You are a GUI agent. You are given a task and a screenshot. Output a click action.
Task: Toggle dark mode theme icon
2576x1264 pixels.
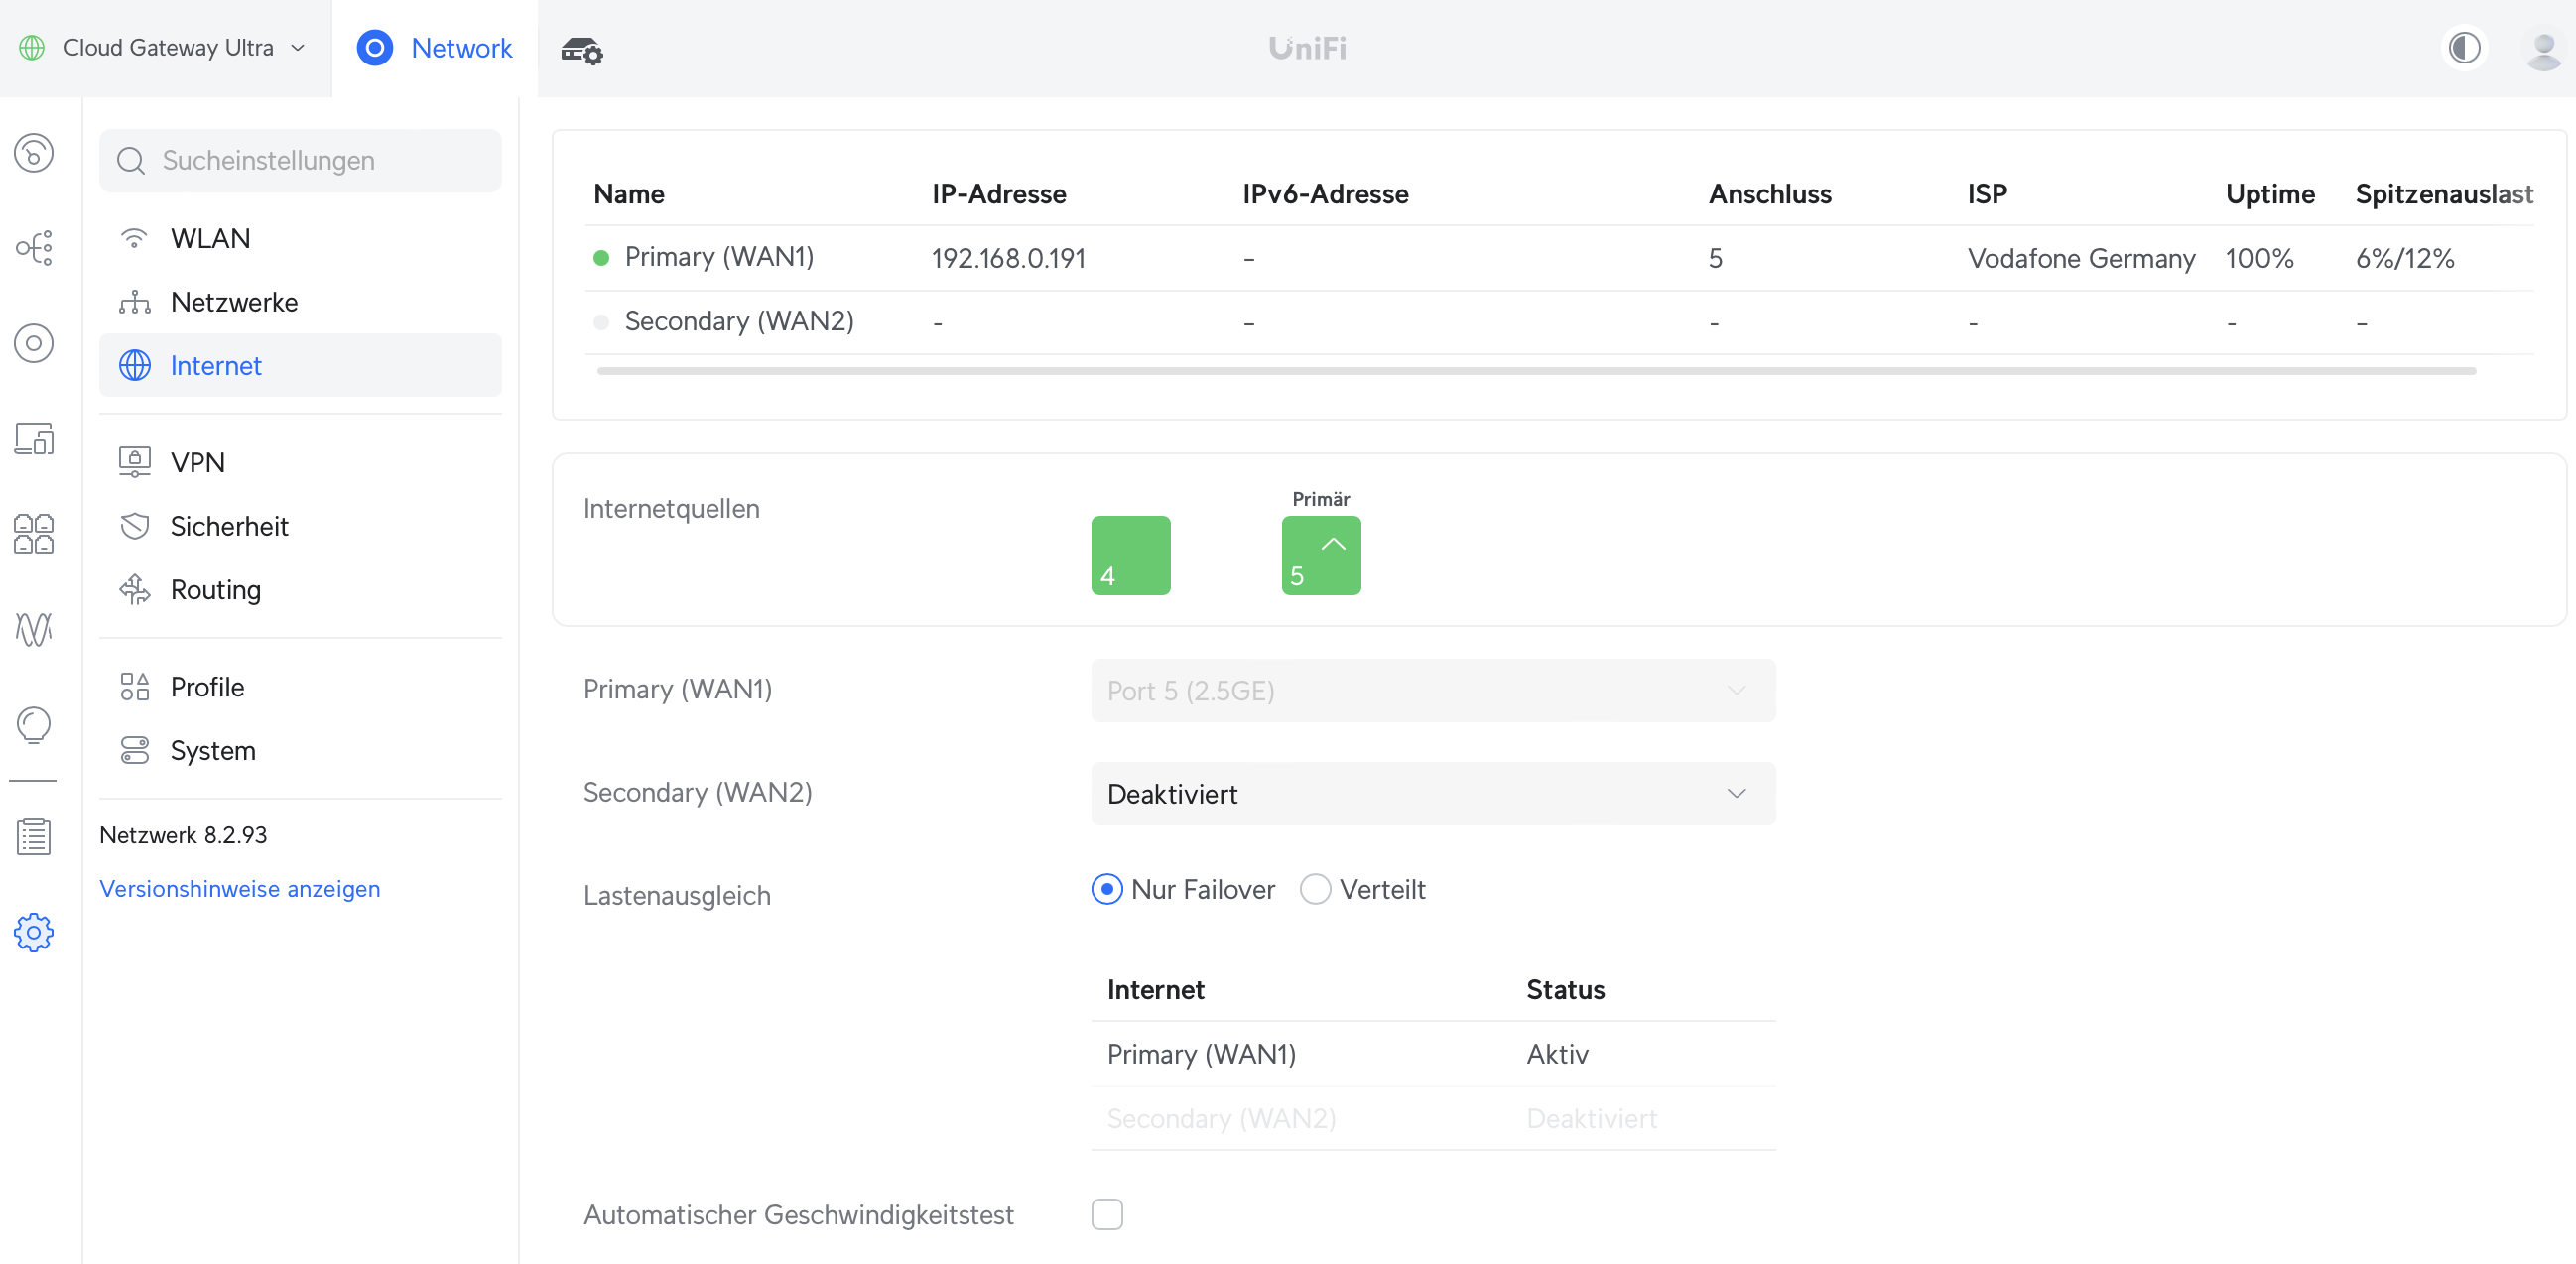[x=2464, y=48]
